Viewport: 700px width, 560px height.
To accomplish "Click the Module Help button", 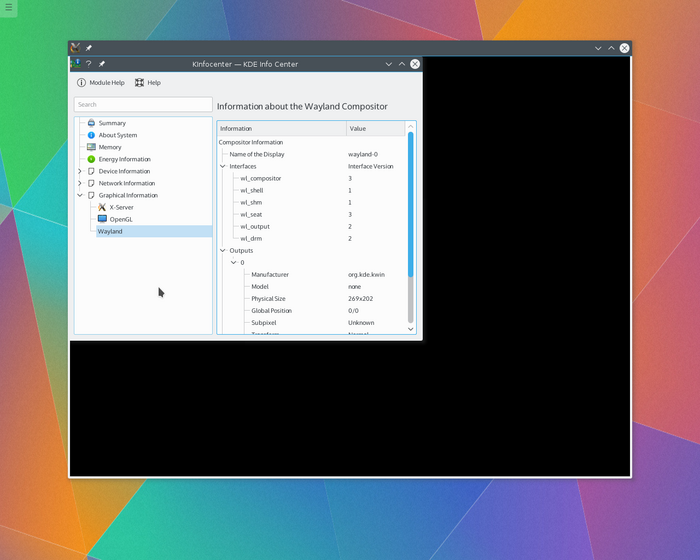I will pyautogui.click(x=101, y=83).
